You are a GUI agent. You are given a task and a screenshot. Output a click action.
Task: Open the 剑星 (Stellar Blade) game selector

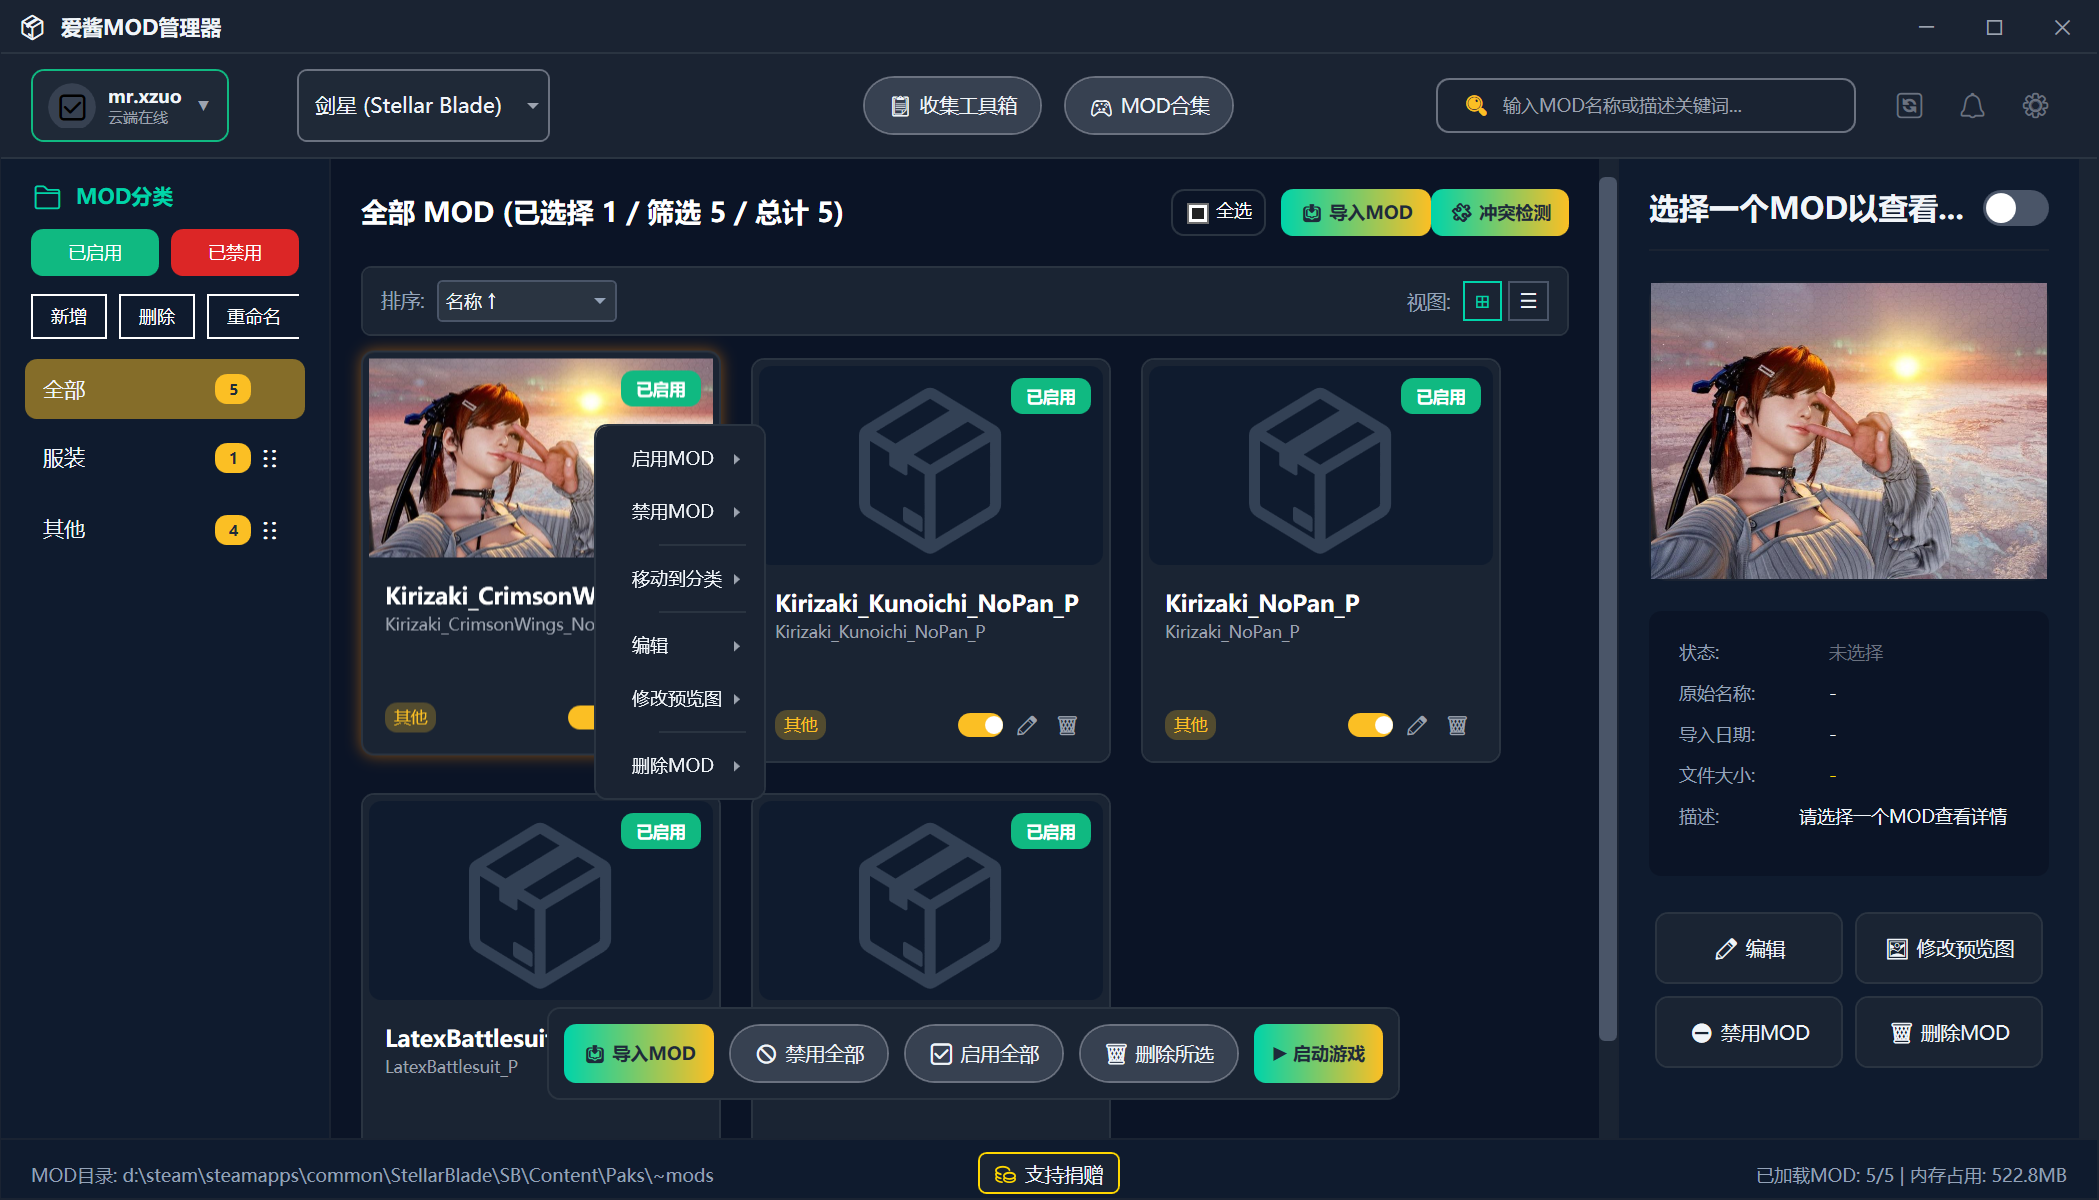(x=422, y=105)
